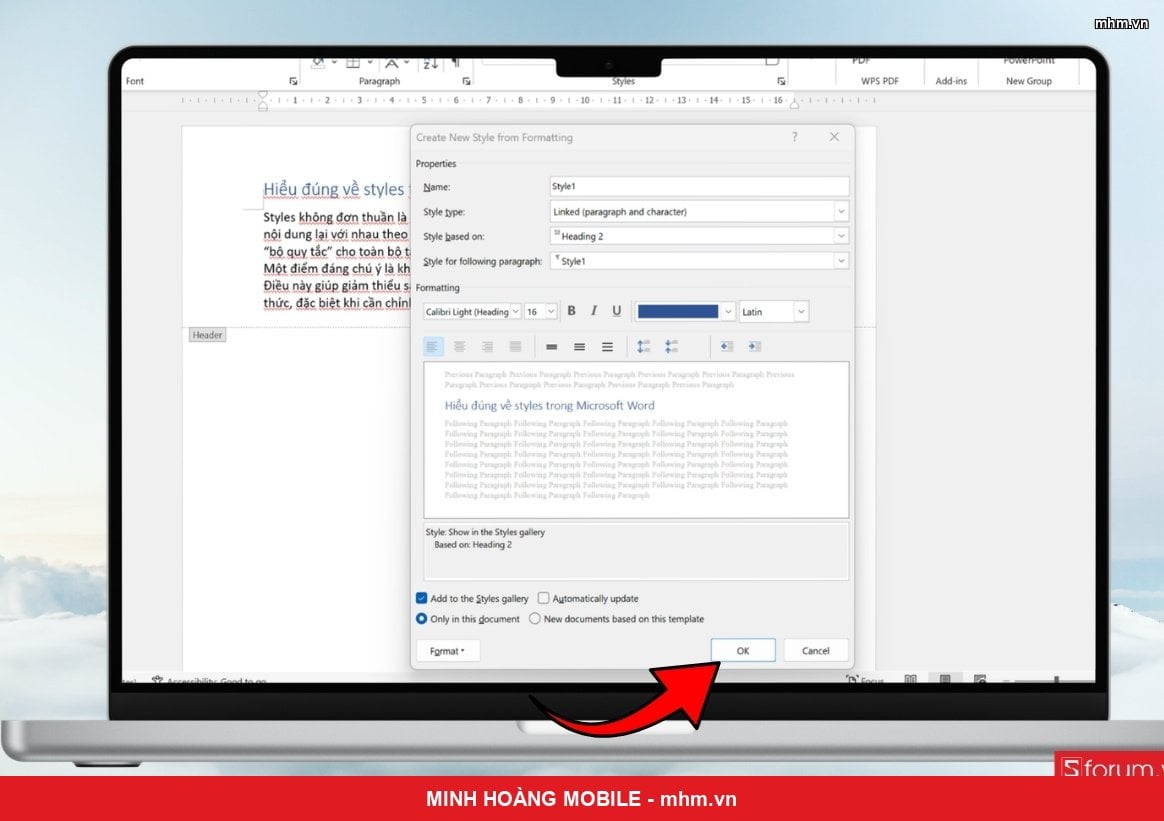Image resolution: width=1164 pixels, height=821 pixels.
Task: Choose double line spacing icon
Action: (607, 347)
